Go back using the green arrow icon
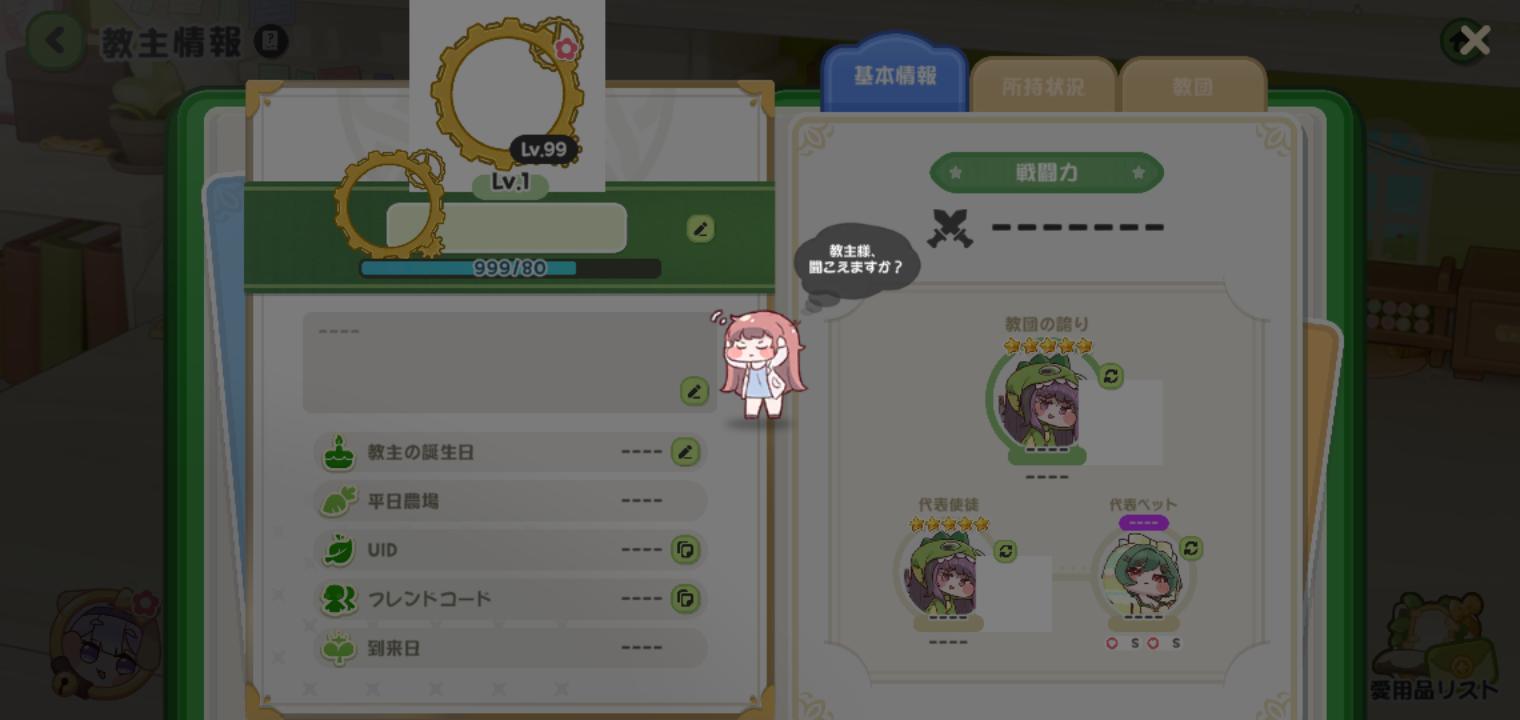This screenshot has width=1520, height=720. (x=54, y=41)
